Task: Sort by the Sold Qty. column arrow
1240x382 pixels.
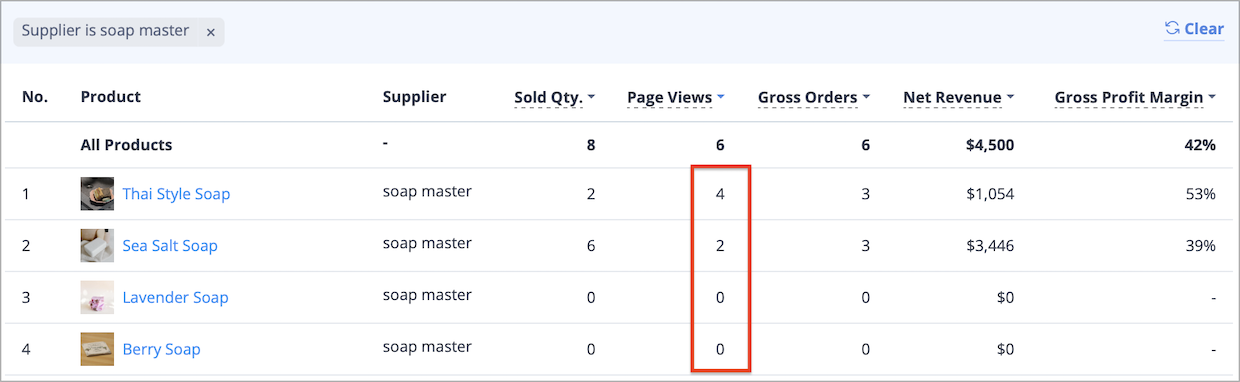Action: [591, 98]
